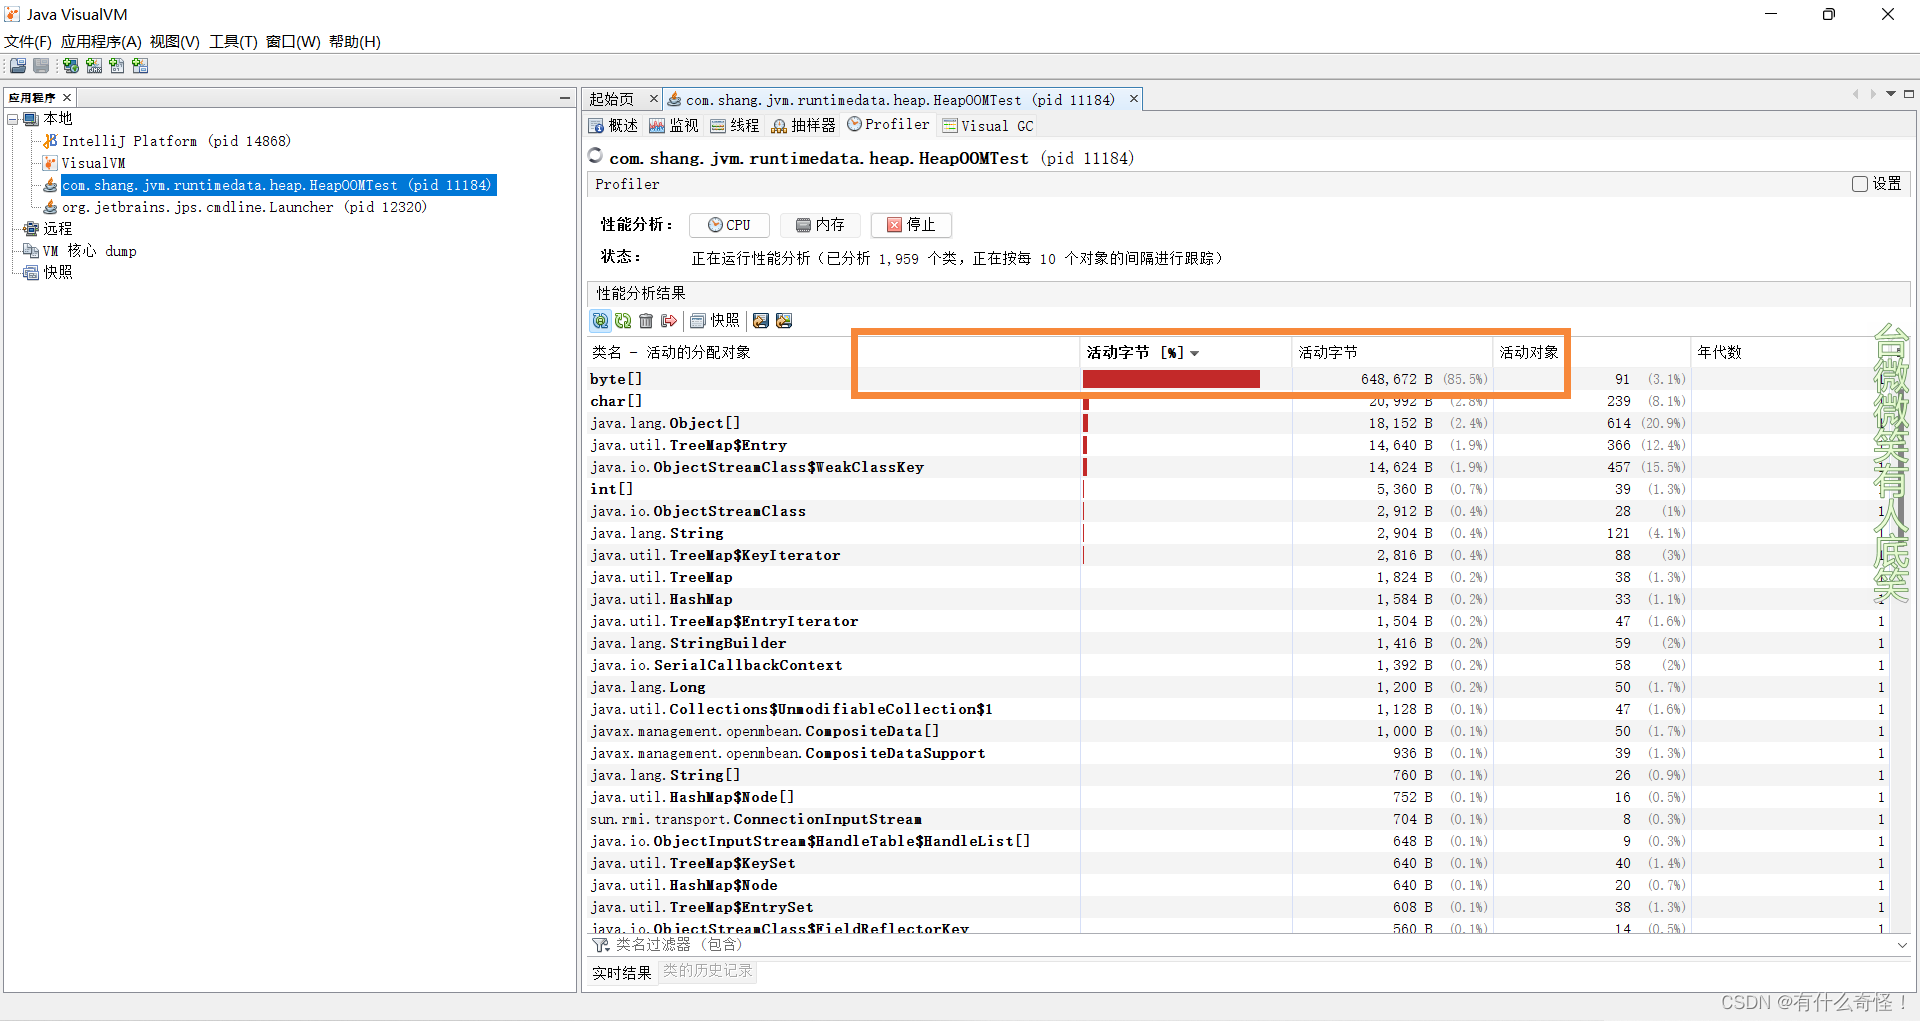Click the byte[] red usage bar
The width and height of the screenshot is (1920, 1021).
click(1171, 379)
